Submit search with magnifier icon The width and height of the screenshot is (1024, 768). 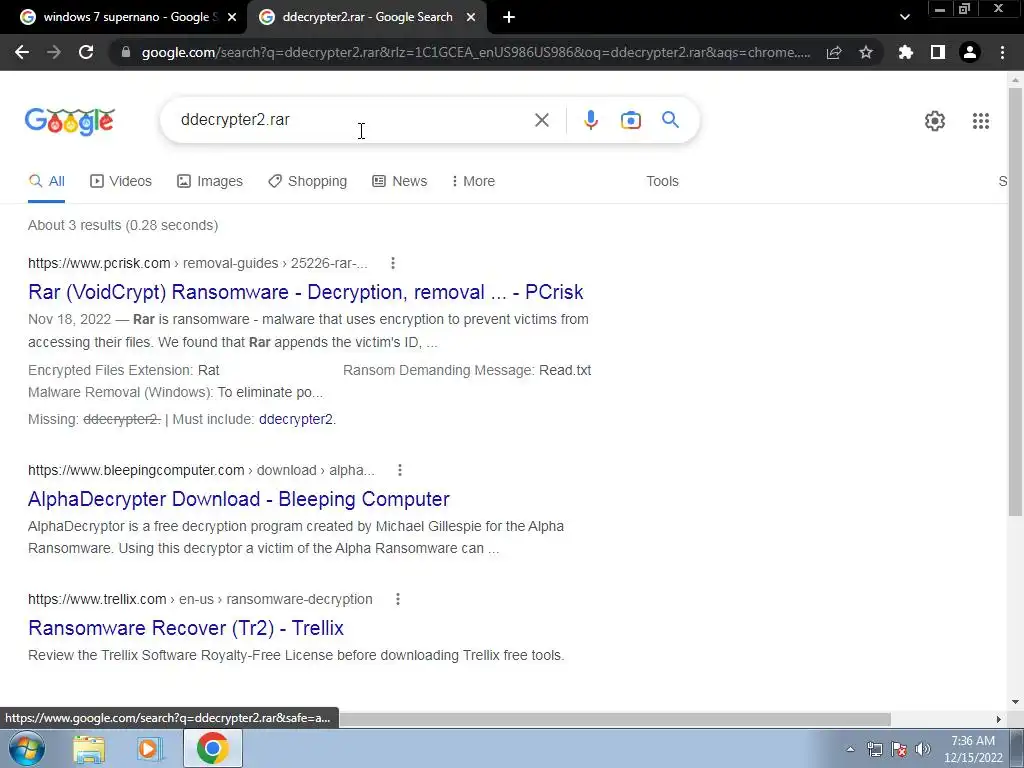[670, 120]
